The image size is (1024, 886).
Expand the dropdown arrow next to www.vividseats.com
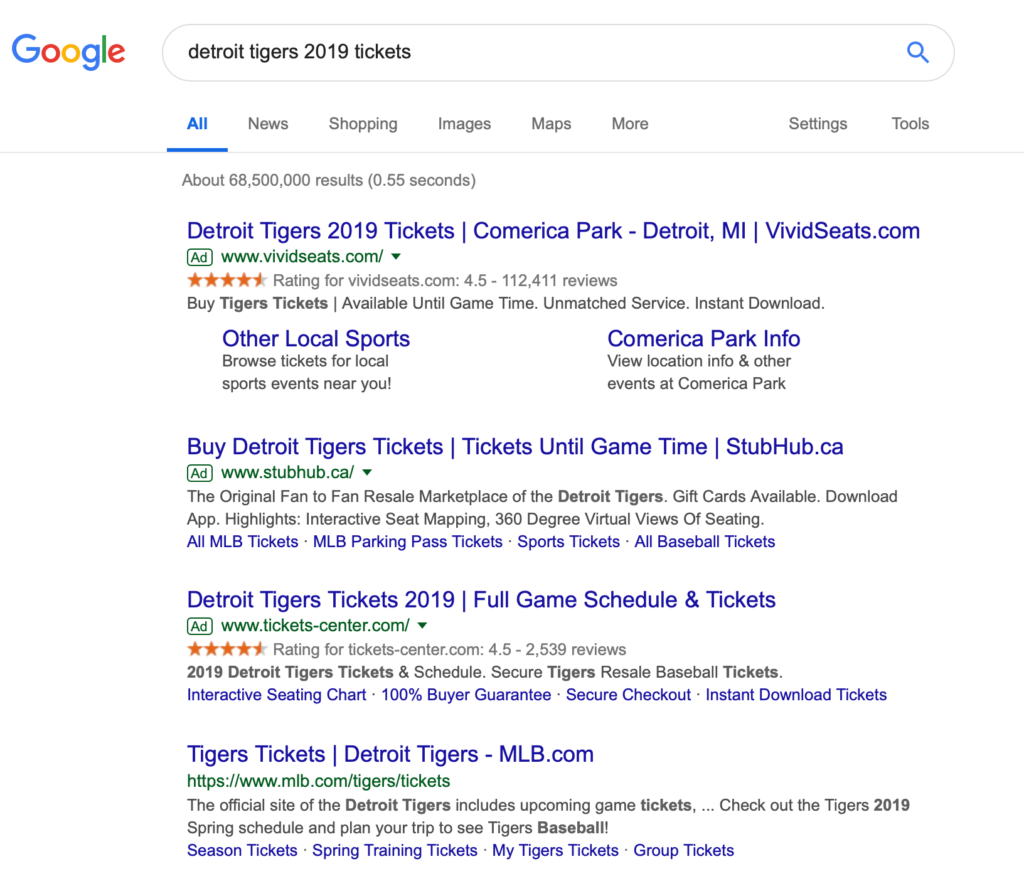tap(396, 257)
